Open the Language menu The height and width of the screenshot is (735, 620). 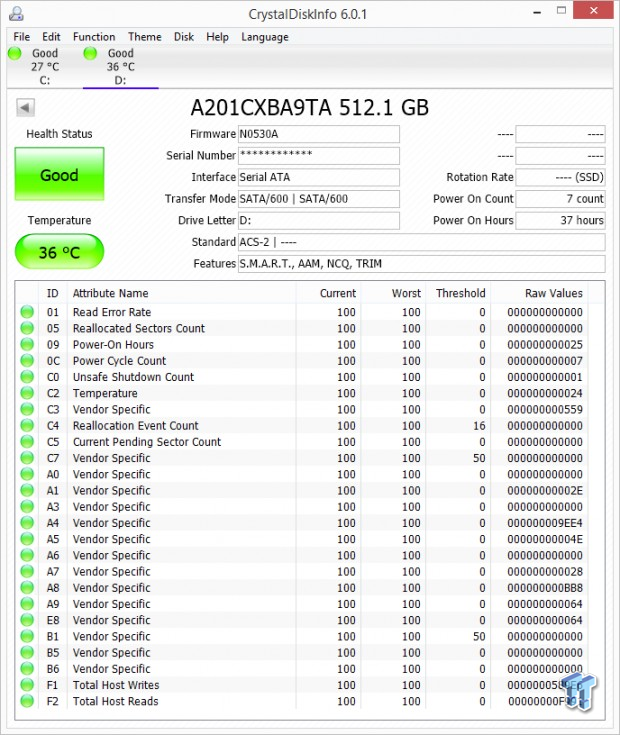265,37
